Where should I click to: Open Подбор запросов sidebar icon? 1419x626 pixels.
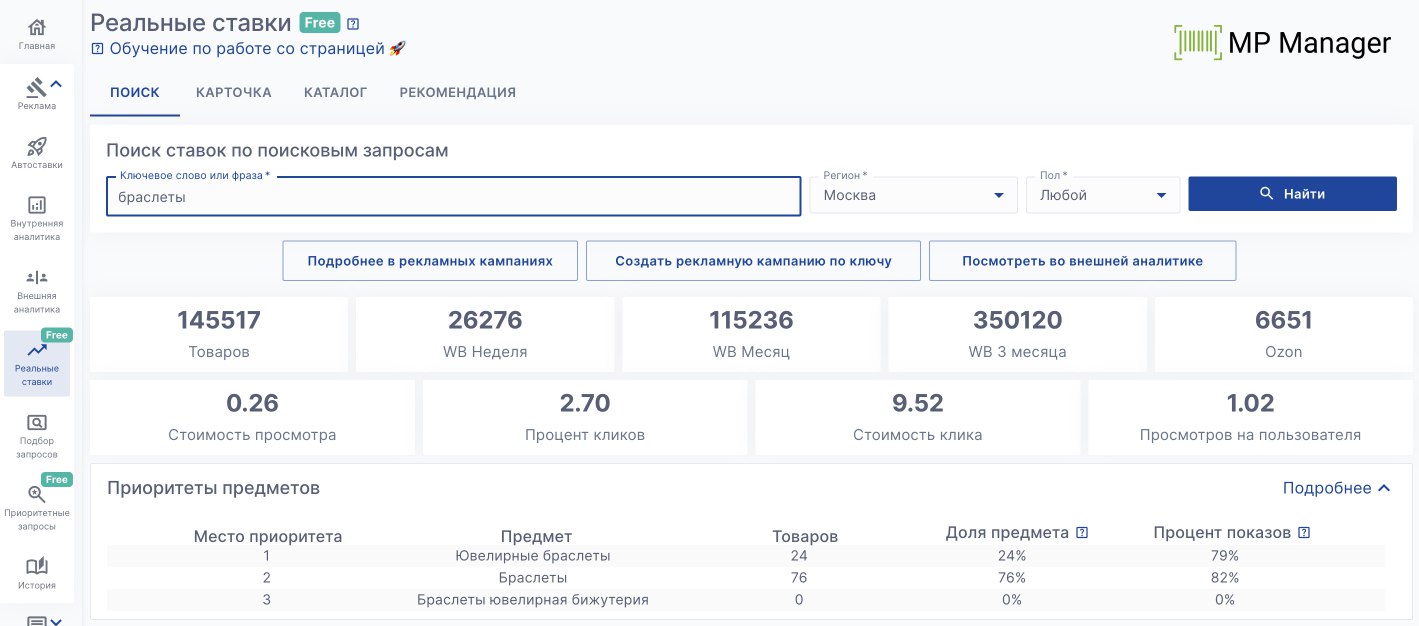click(37, 423)
